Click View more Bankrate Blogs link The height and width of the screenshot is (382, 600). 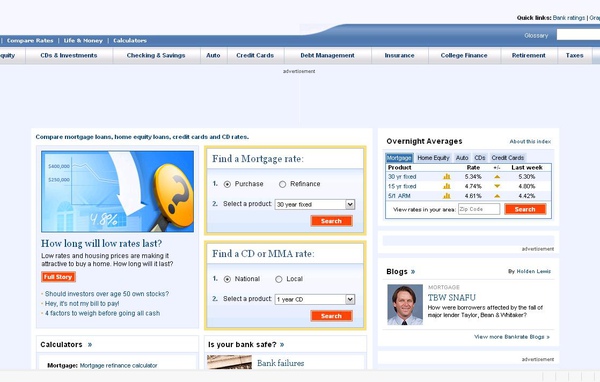pos(512,337)
